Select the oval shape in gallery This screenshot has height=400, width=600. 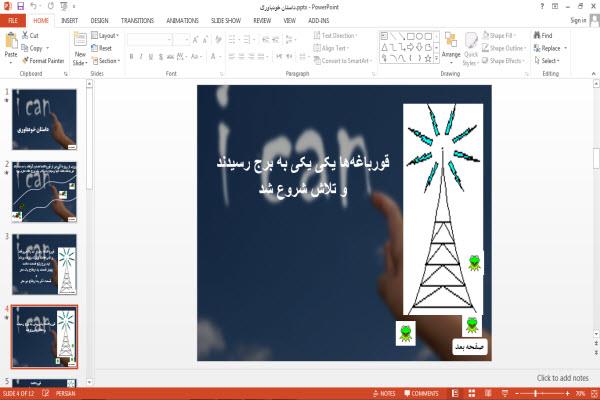tap(419, 36)
